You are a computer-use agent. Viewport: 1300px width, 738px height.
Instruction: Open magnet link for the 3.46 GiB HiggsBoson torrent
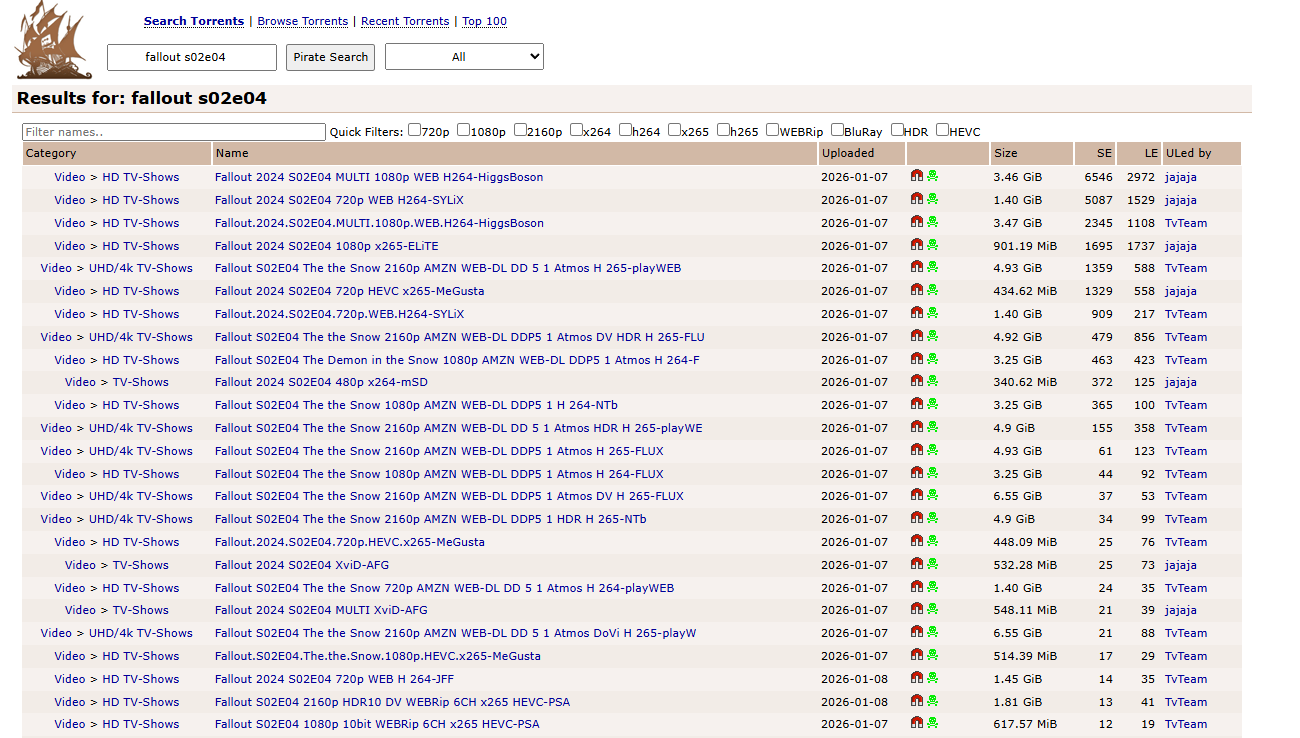click(916, 176)
